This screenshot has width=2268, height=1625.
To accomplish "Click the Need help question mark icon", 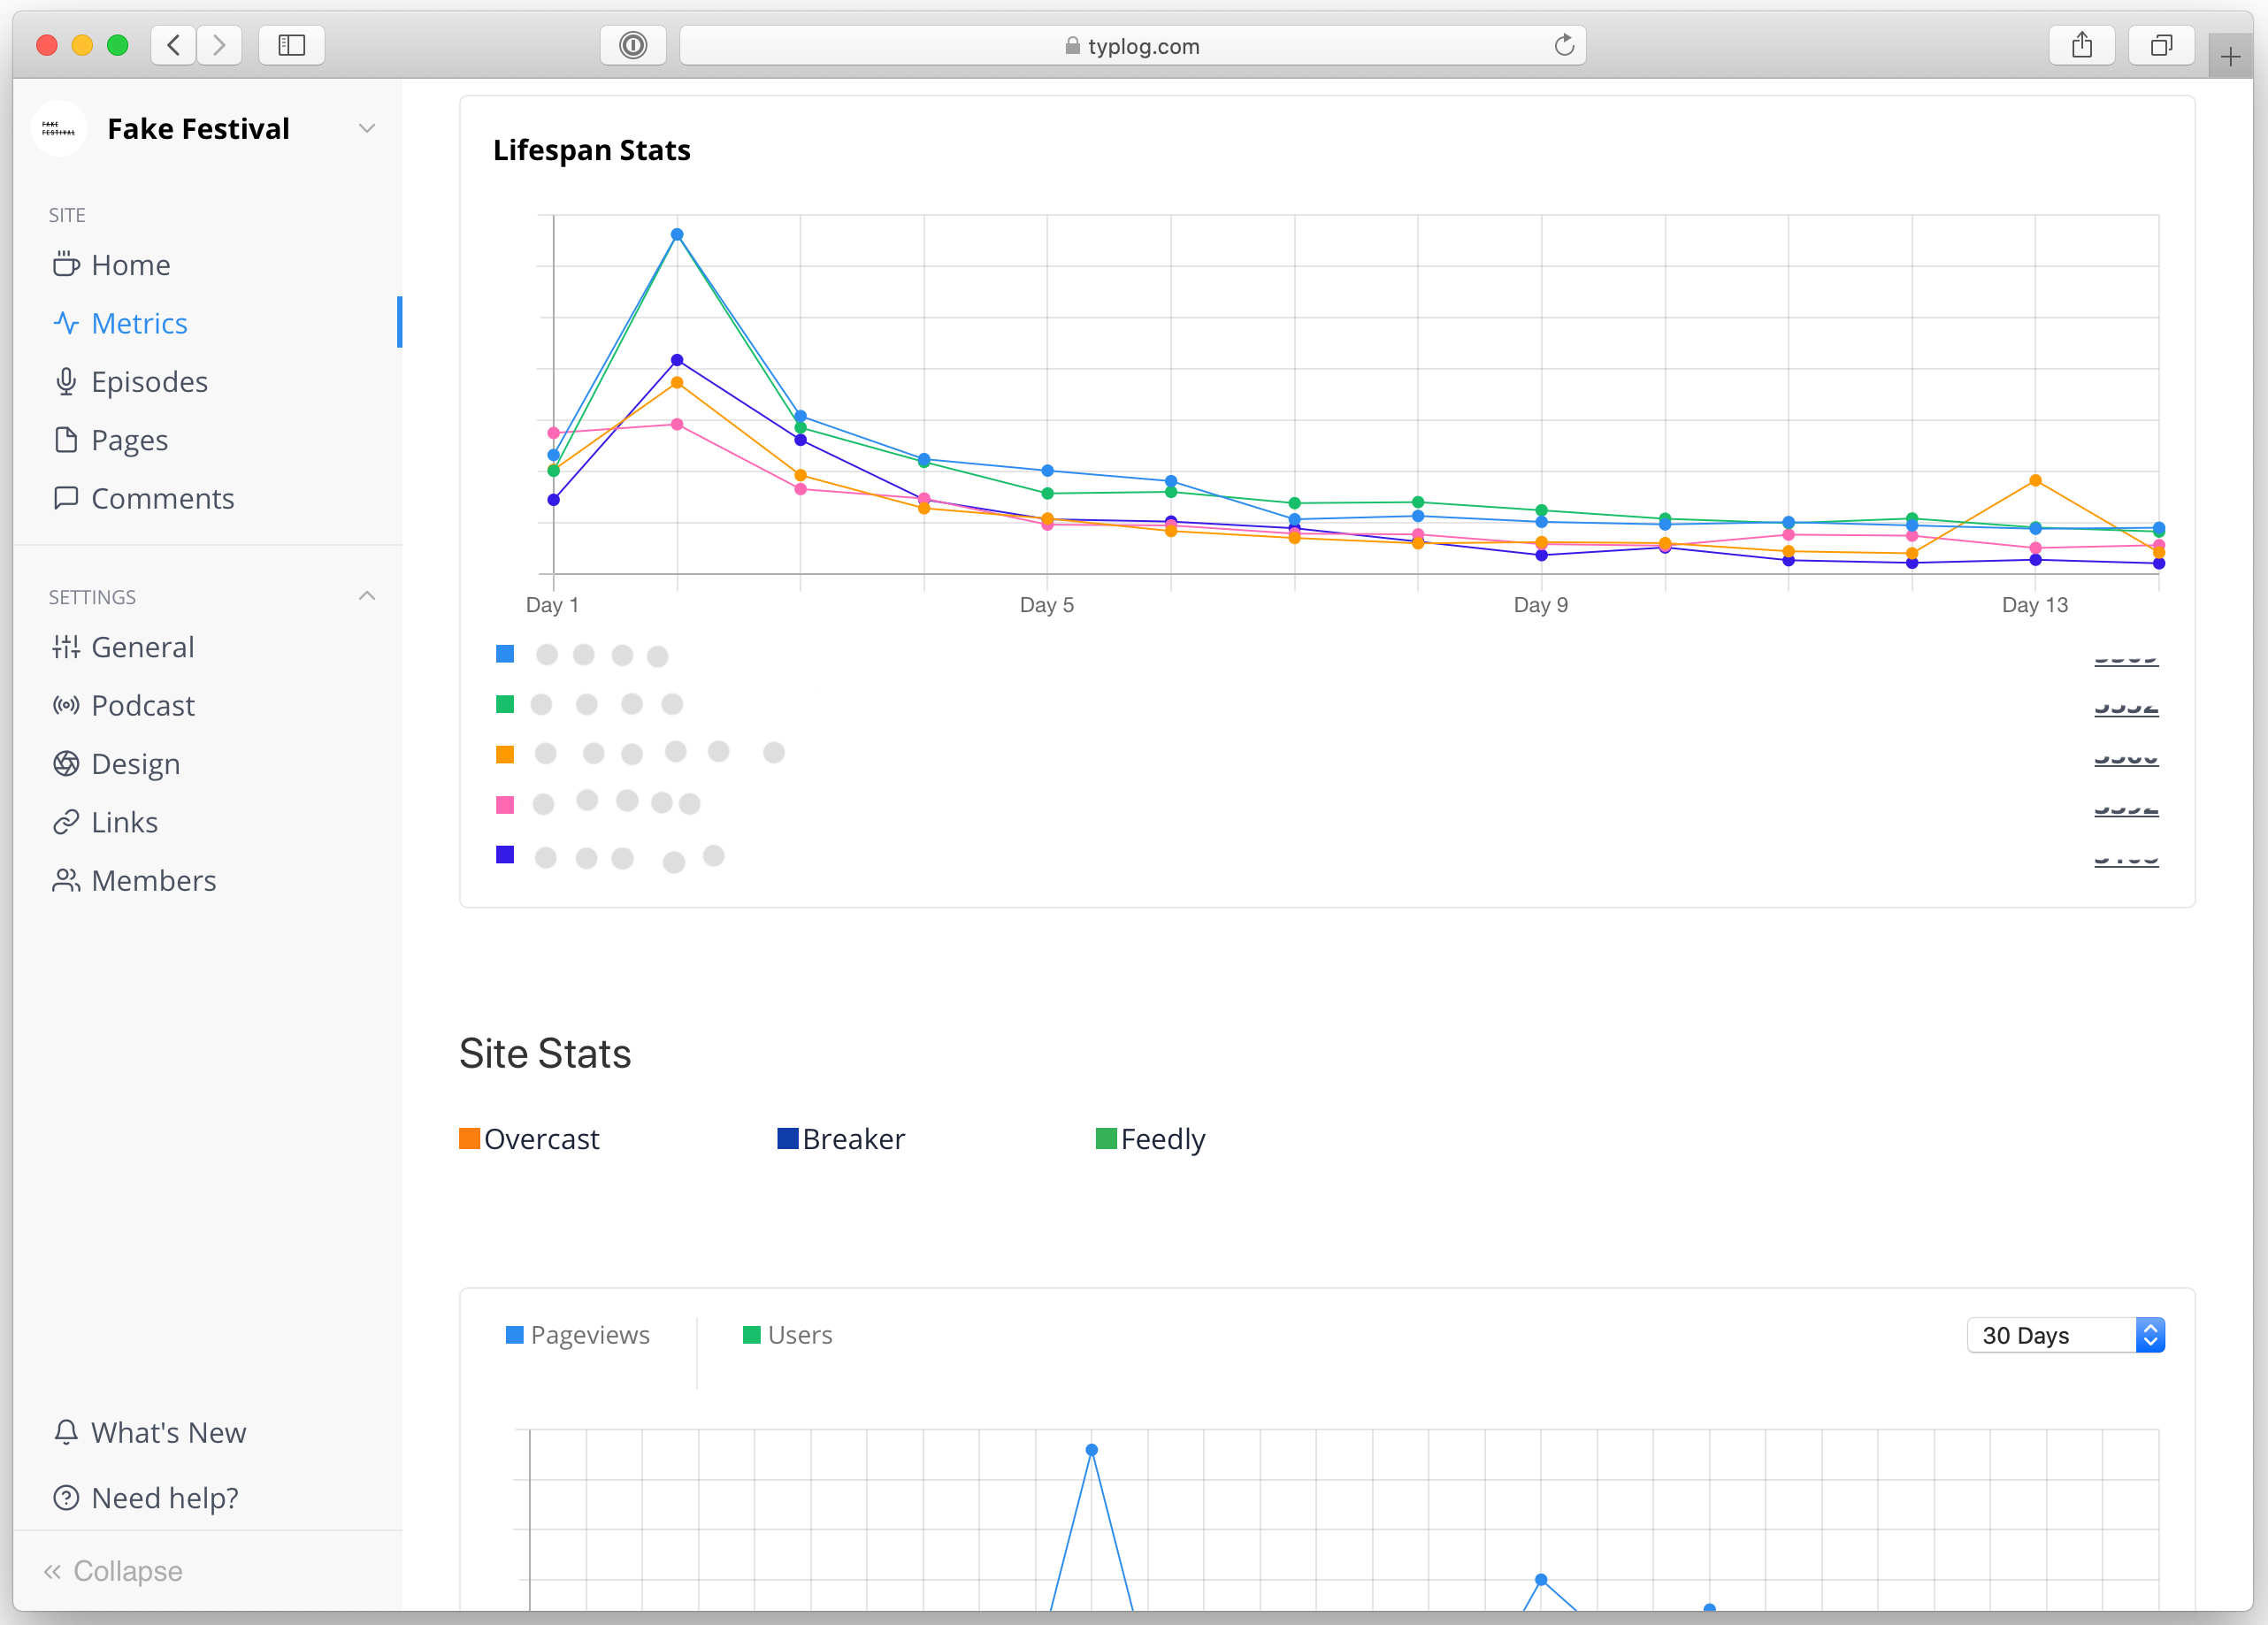I will tap(66, 1497).
